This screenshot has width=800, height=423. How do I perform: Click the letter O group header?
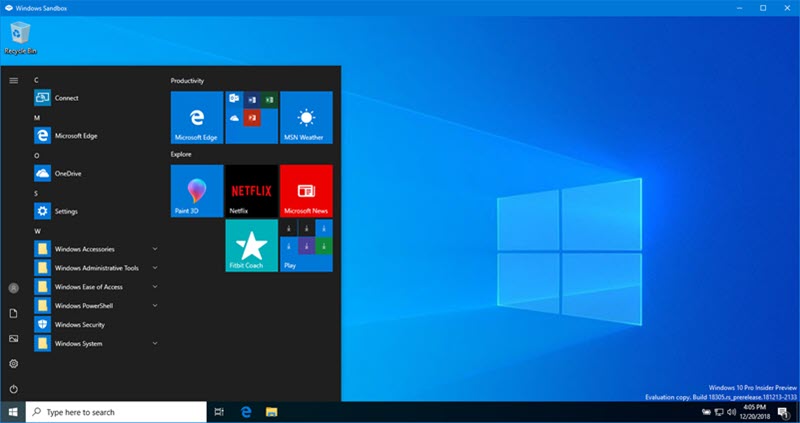coord(37,156)
